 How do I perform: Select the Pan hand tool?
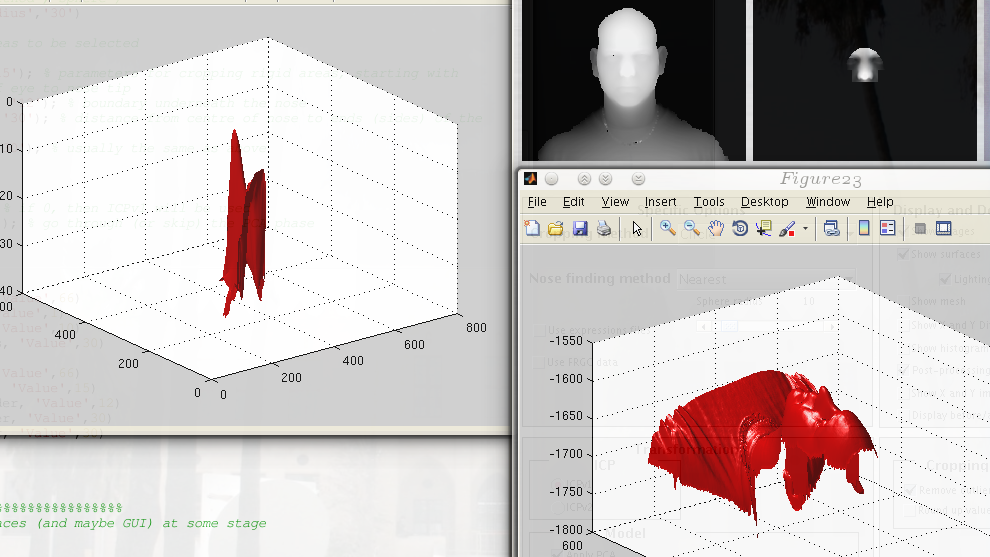click(715, 229)
